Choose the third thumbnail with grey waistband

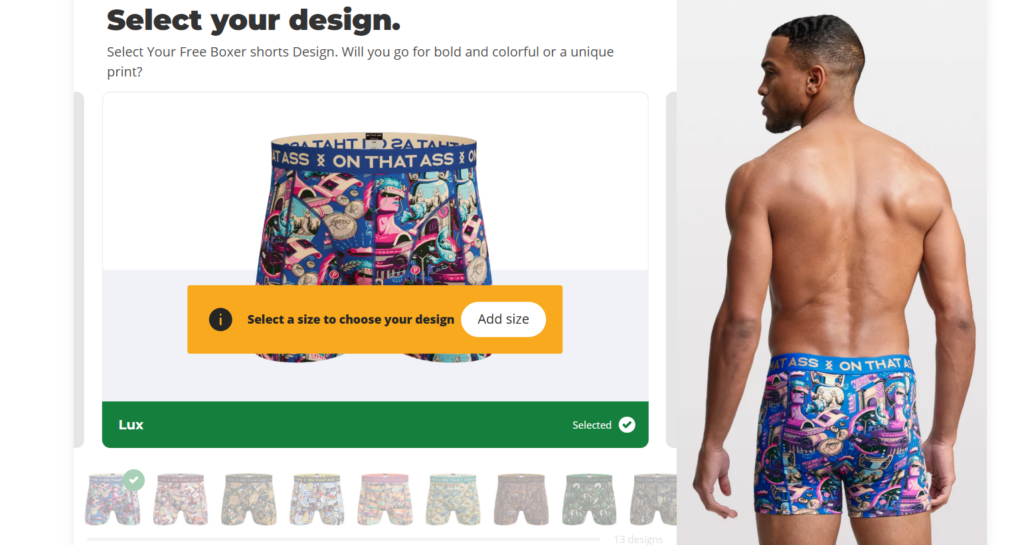(249, 499)
